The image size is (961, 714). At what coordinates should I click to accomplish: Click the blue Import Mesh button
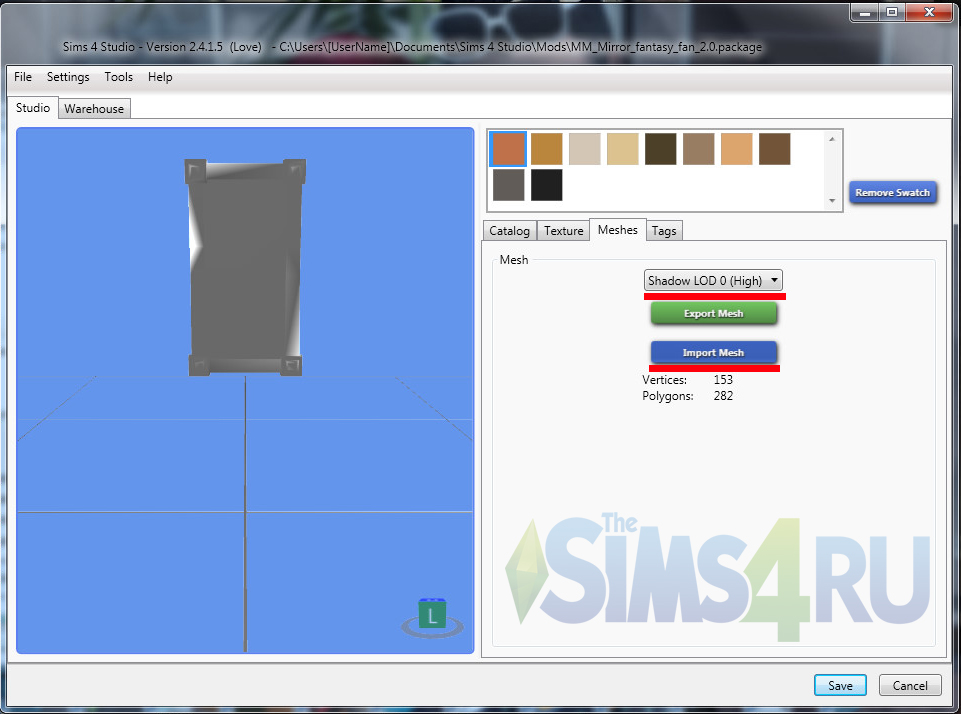coord(713,353)
